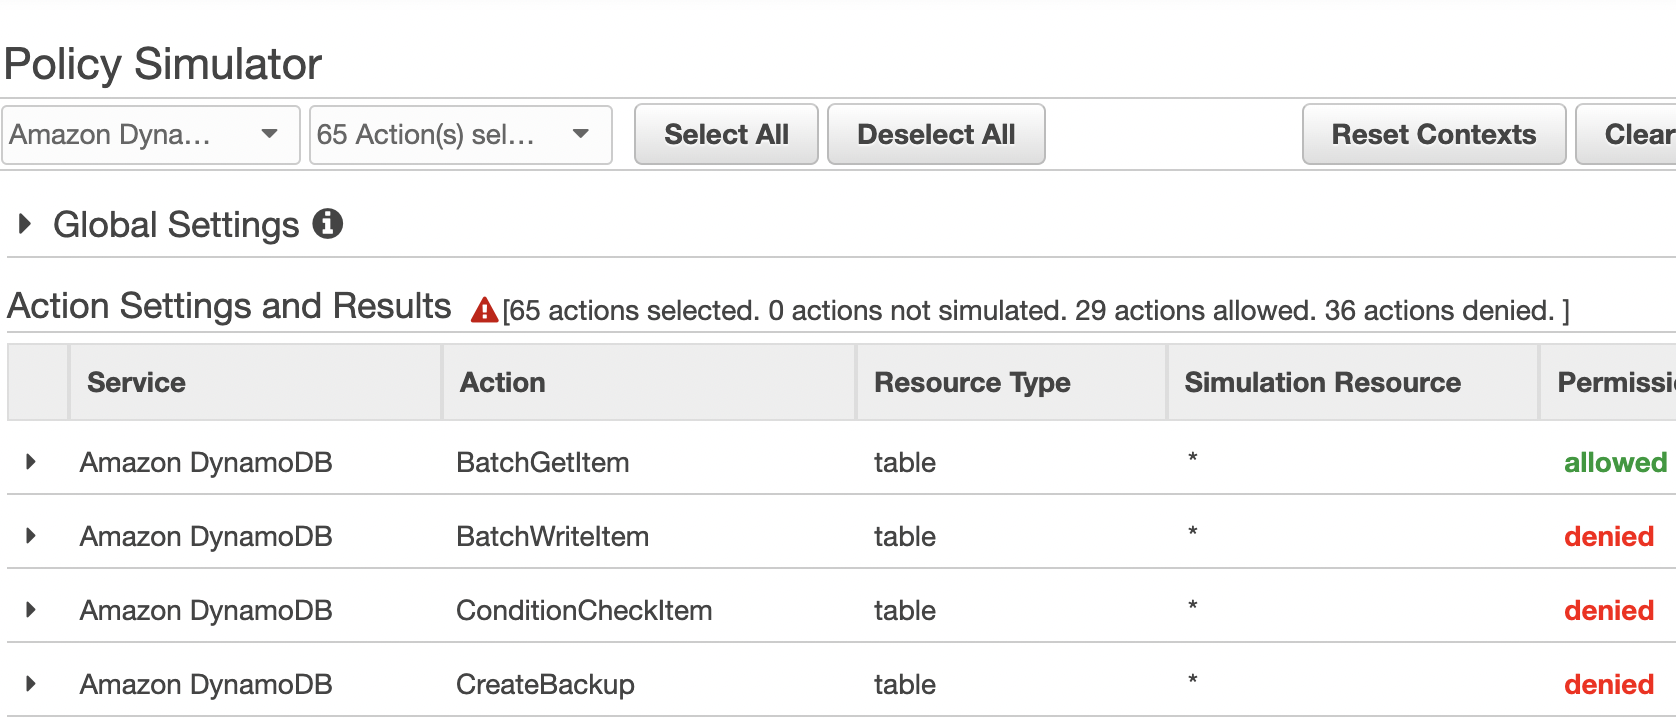Click the Global Settings info icon
The width and height of the screenshot is (1676, 718).
click(x=327, y=224)
